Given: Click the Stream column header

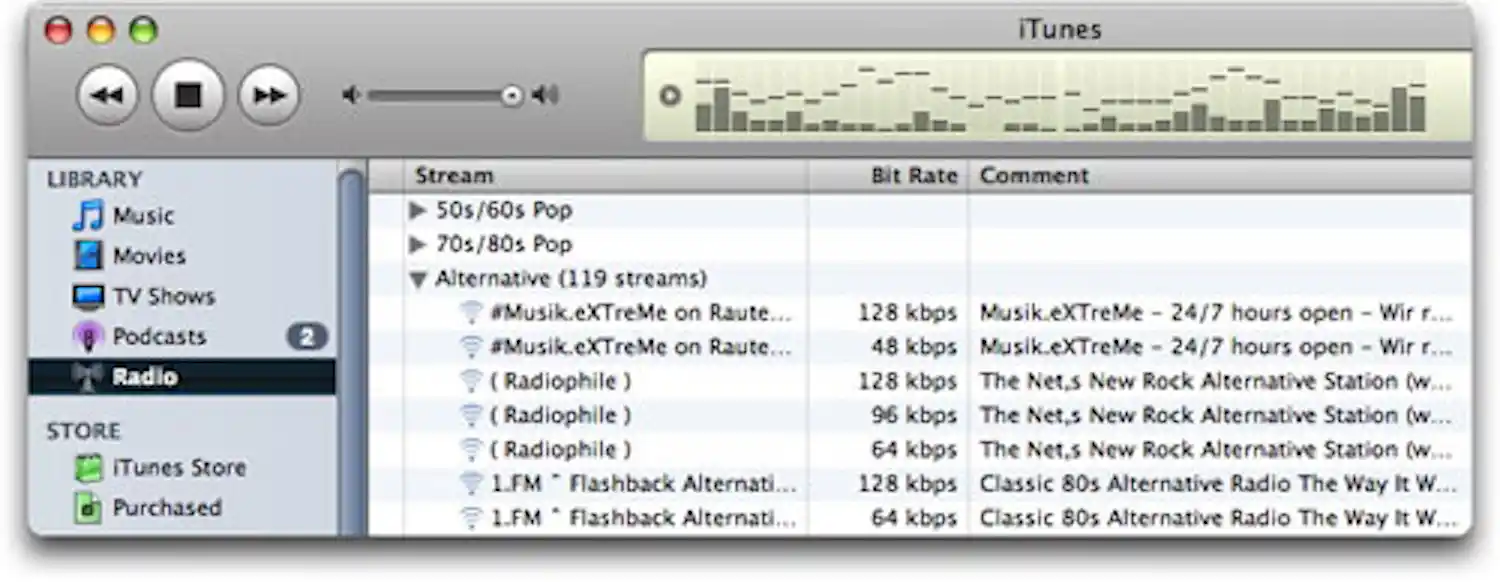Looking at the screenshot, I should pos(455,175).
